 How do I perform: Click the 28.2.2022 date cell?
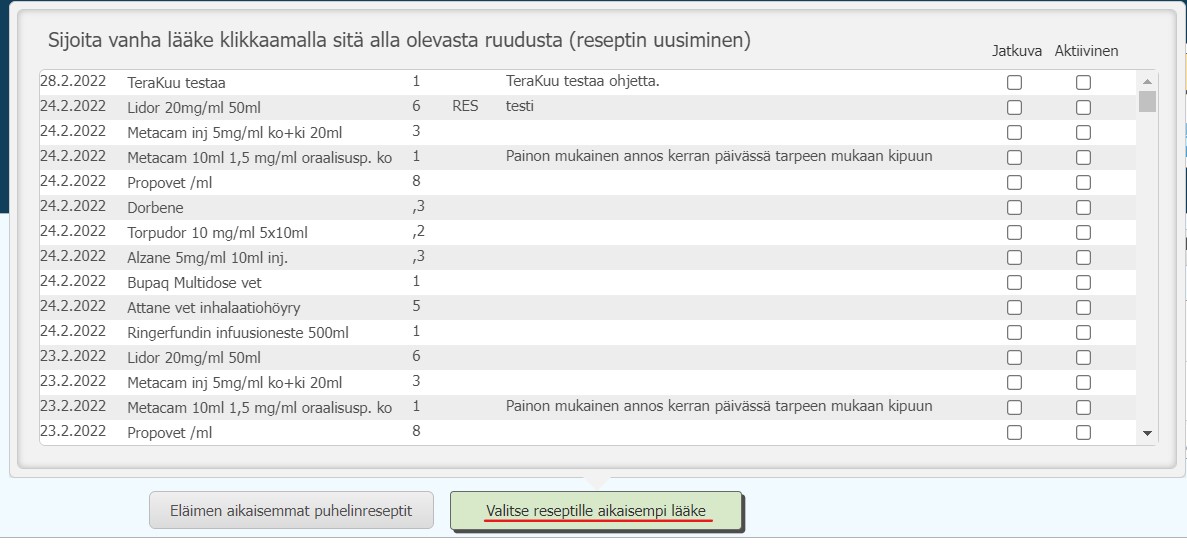(x=73, y=81)
